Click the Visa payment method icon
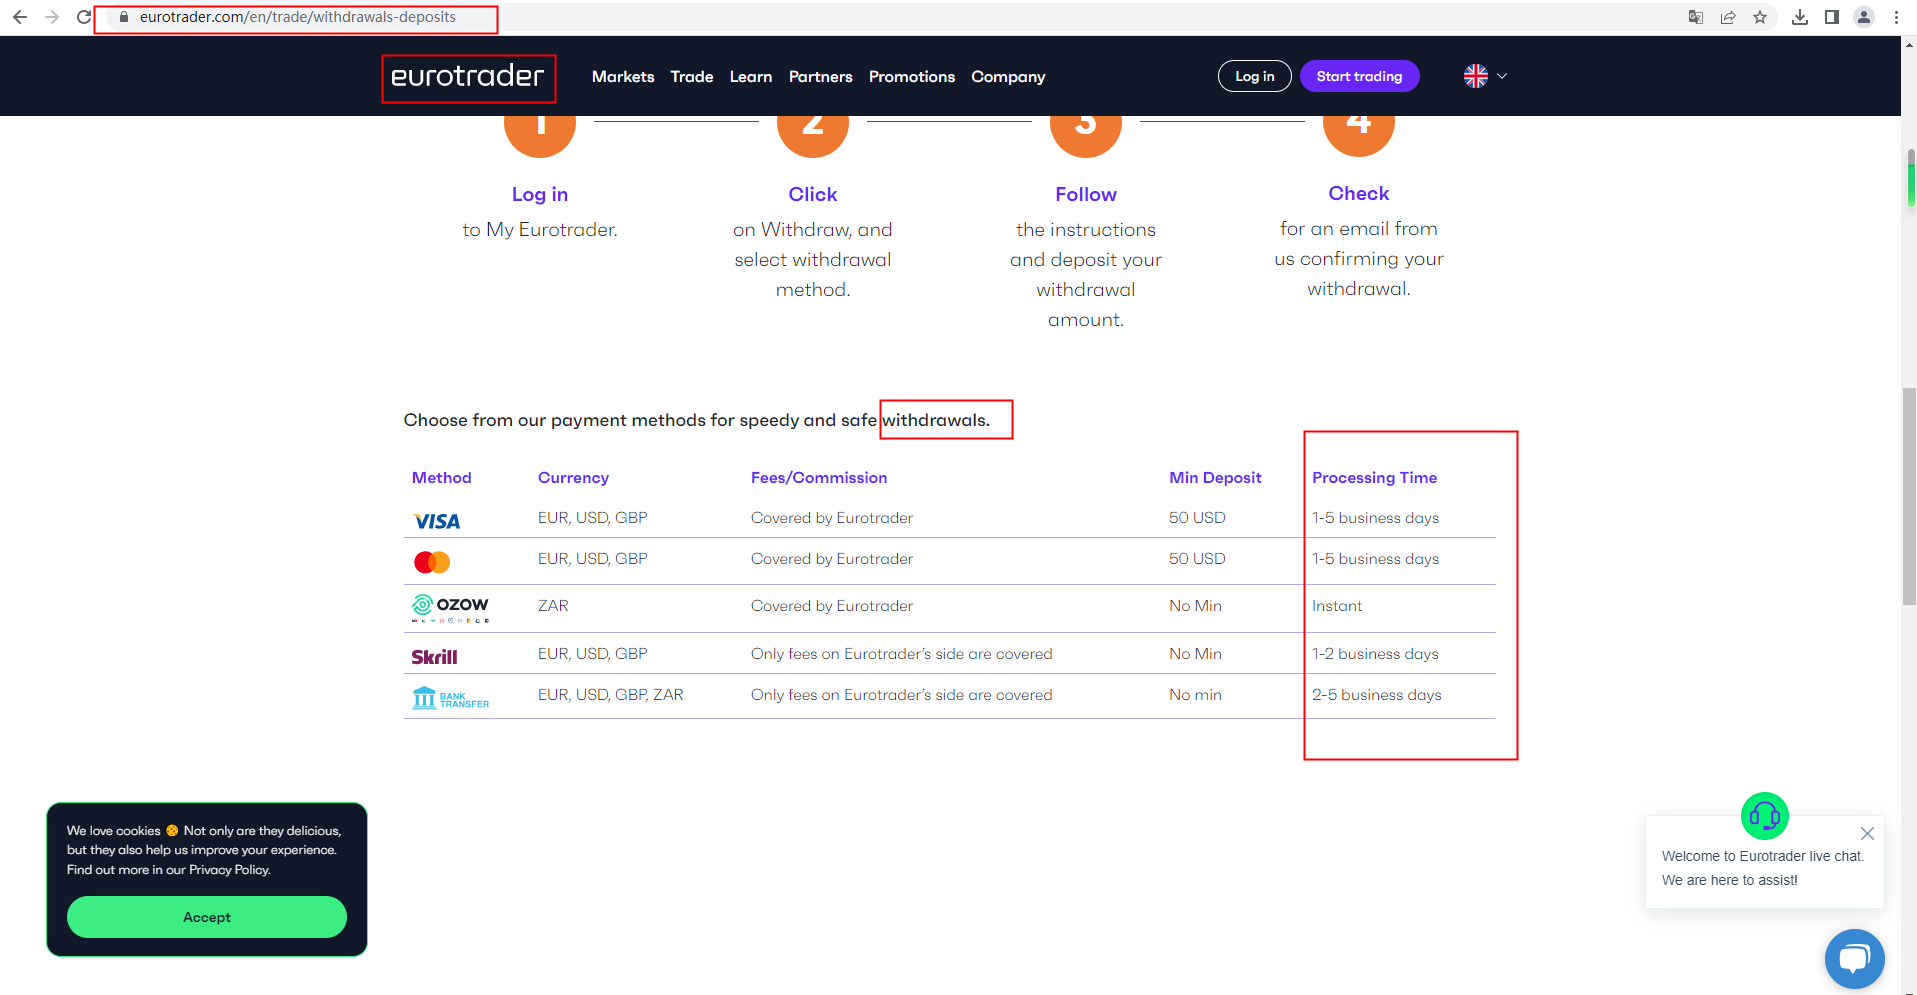 [x=437, y=521]
